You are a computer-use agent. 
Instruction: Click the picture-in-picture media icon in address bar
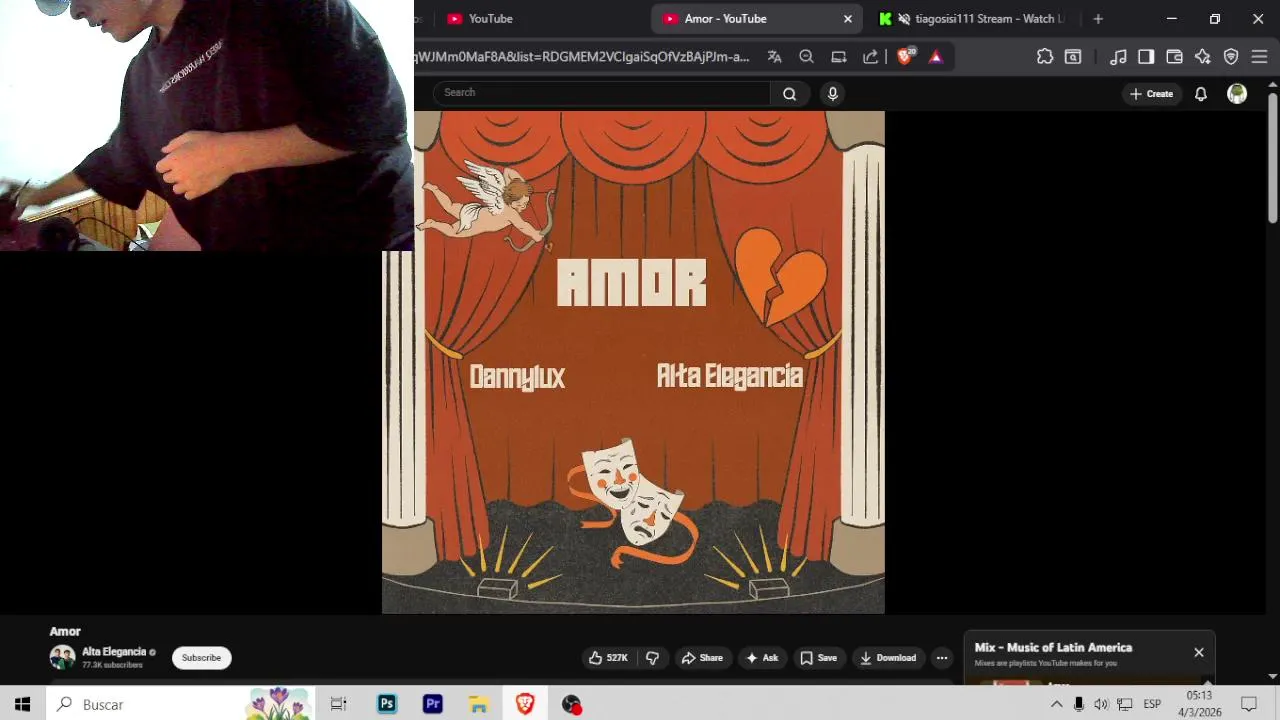click(839, 57)
